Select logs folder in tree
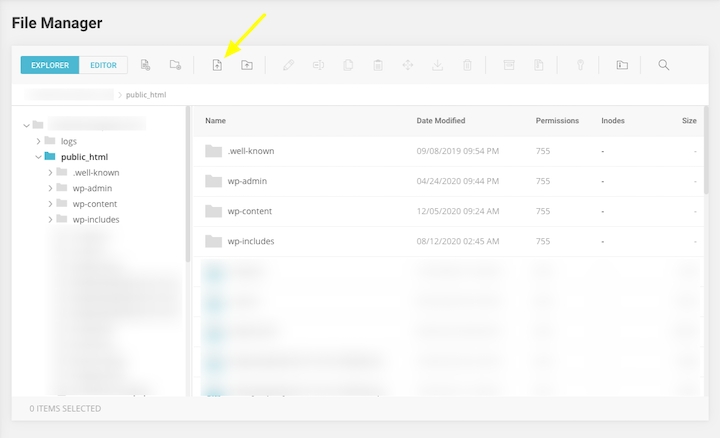The image size is (720, 438). pyautogui.click(x=68, y=141)
